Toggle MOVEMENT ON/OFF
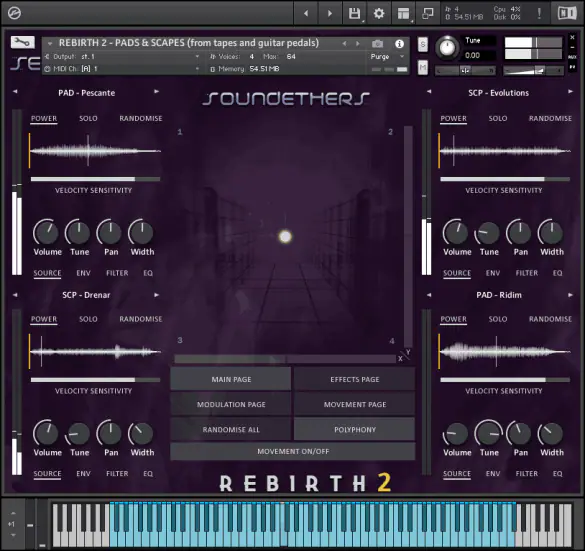Screen dimensions: 585x551 pyautogui.click(x=293, y=451)
